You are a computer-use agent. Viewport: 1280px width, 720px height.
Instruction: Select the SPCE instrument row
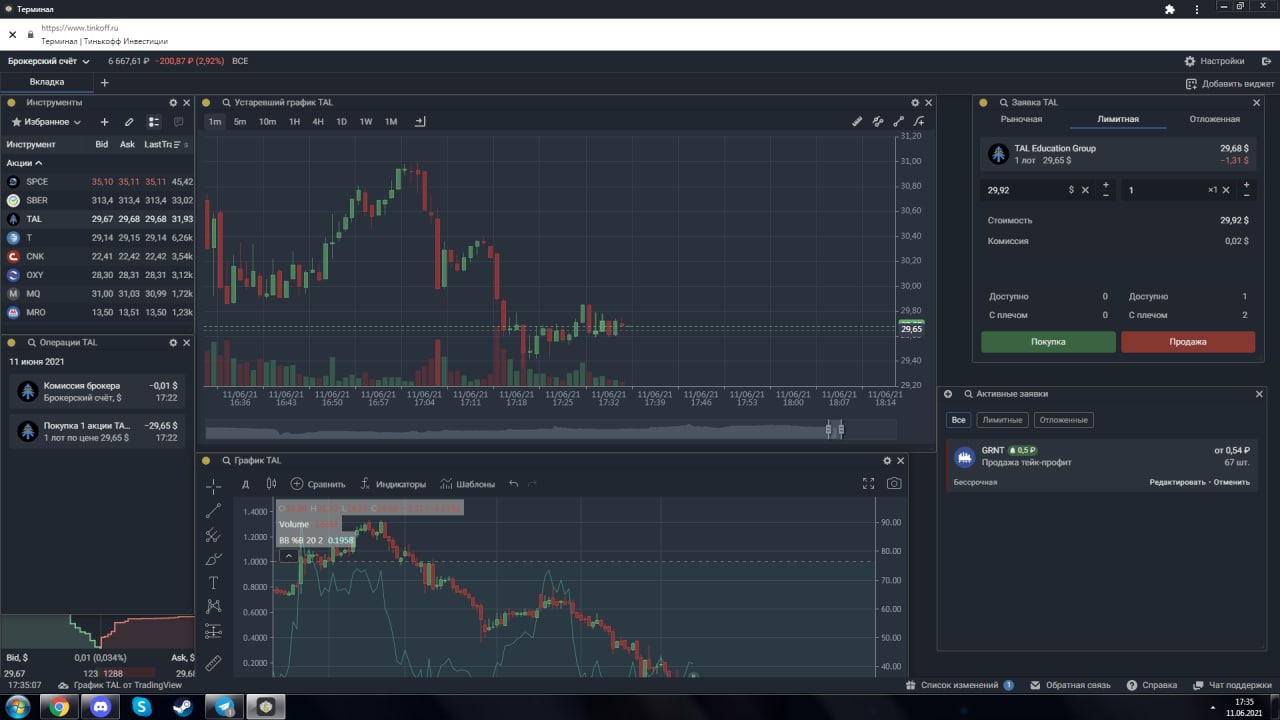point(97,182)
